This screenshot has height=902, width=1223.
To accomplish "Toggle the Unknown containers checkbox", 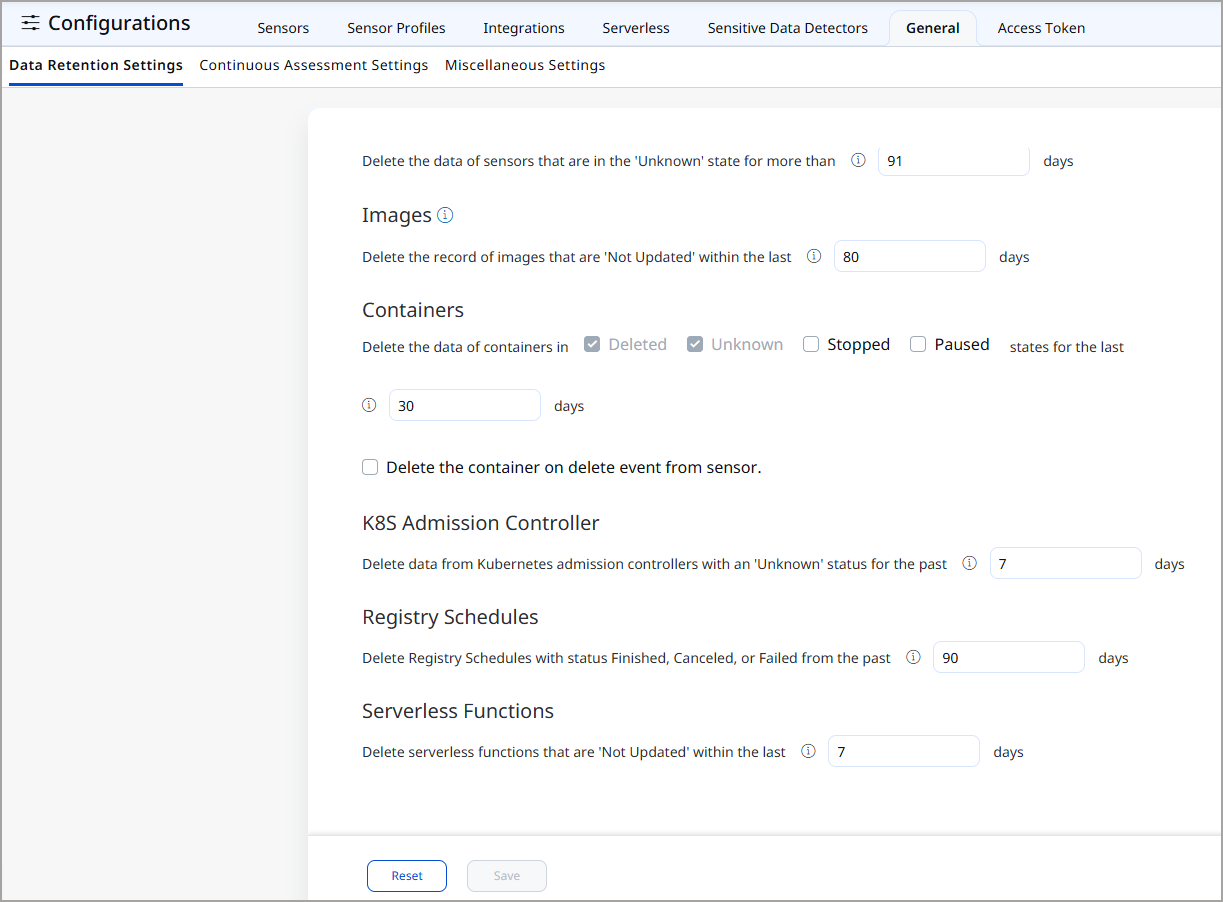I will (695, 344).
